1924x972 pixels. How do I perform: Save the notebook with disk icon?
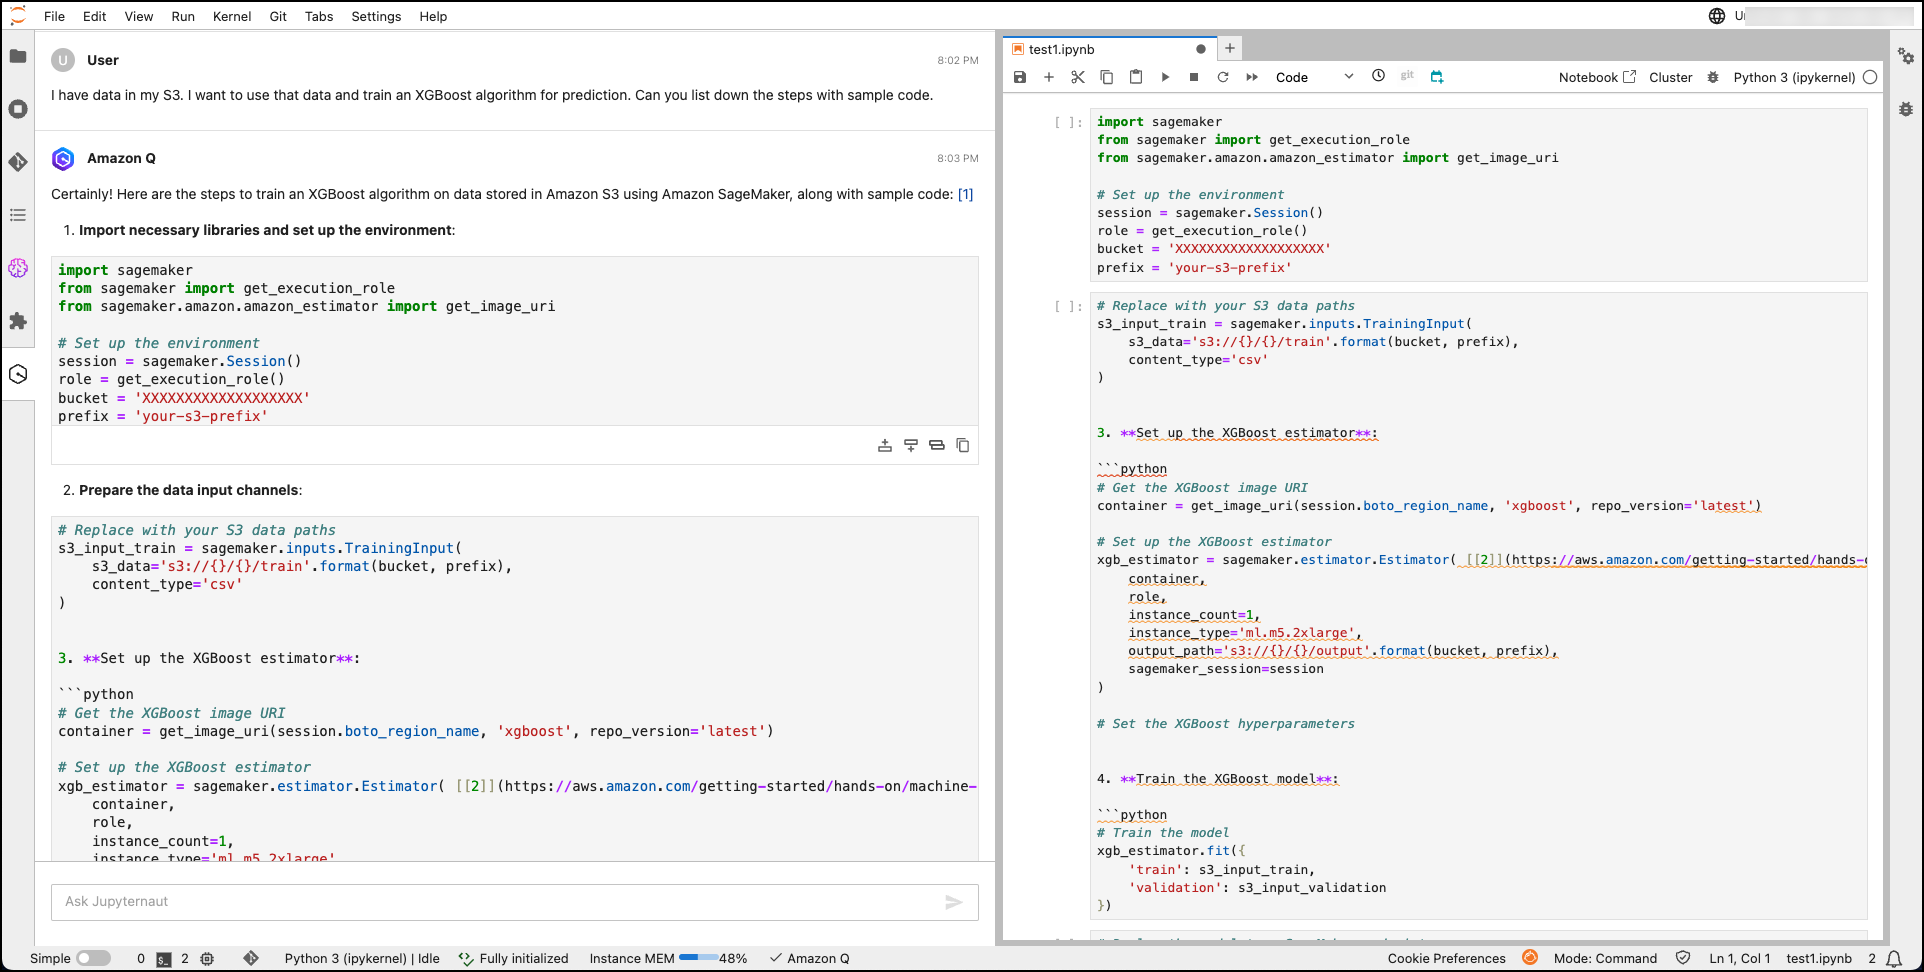1020,77
